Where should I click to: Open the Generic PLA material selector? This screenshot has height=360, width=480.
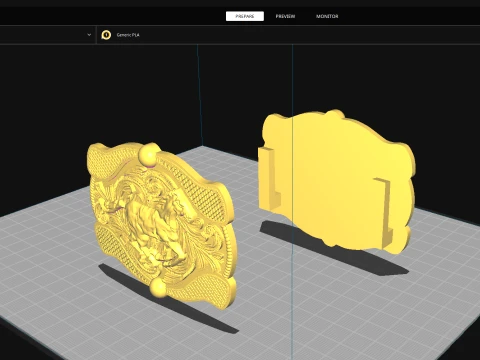(x=128, y=35)
